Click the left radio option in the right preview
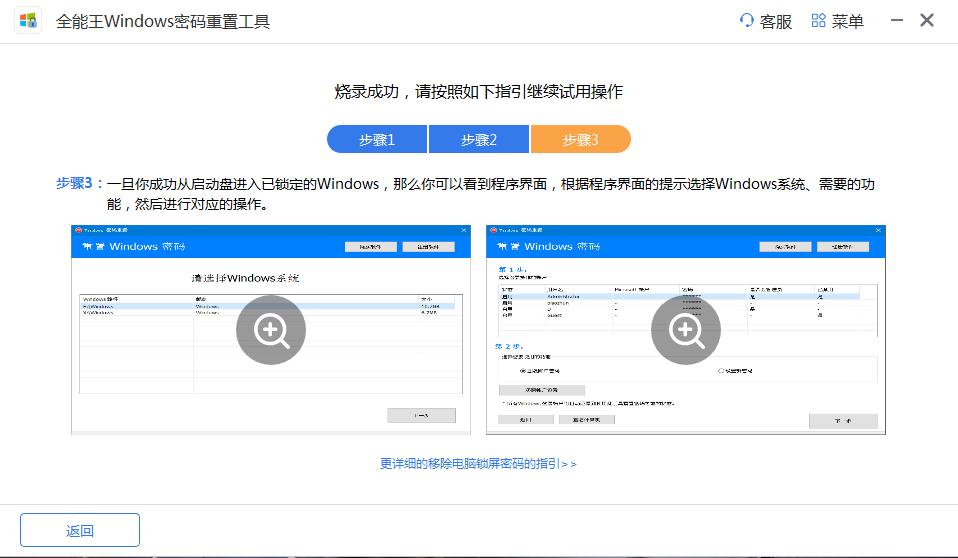Image resolution: width=958 pixels, height=558 pixels. [522, 370]
